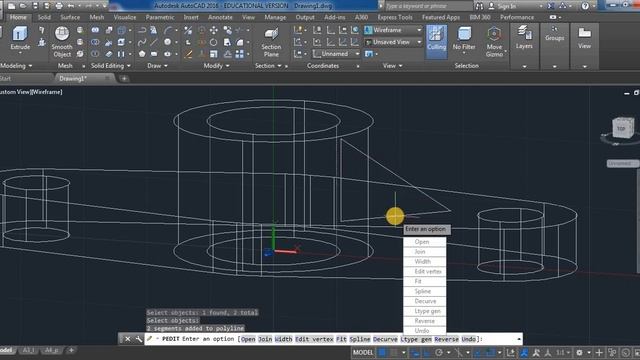This screenshot has width=640, height=360.
Task: Click the Section Plane icon
Action: click(271, 34)
